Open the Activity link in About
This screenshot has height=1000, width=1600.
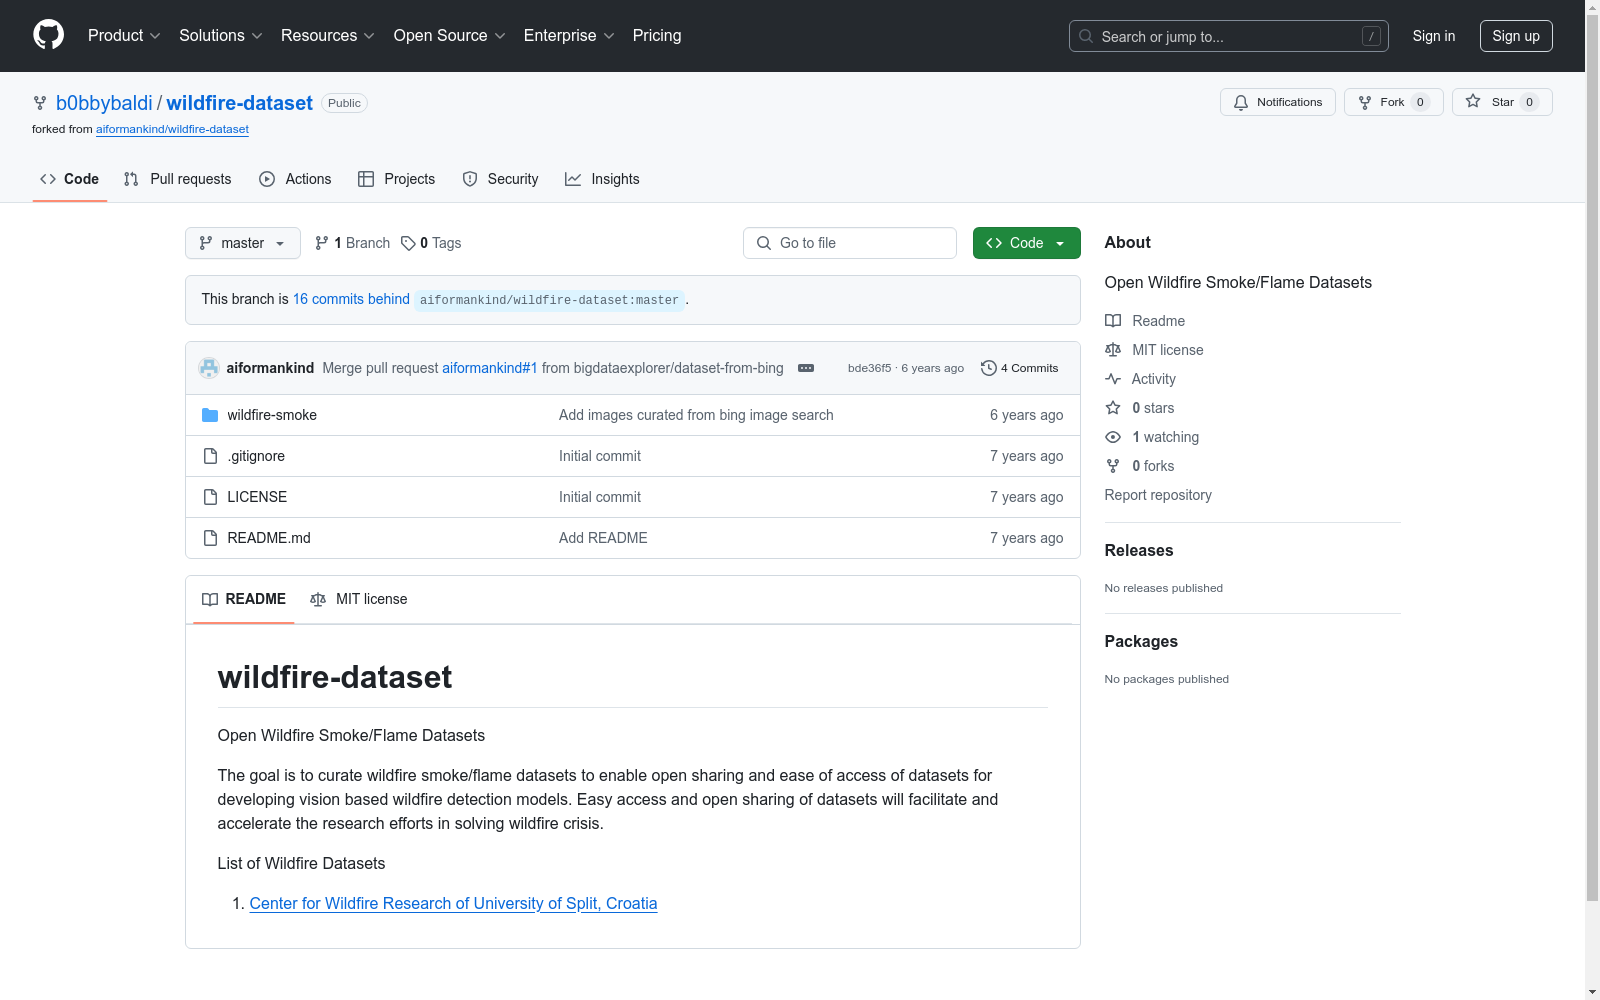tap(1141, 379)
